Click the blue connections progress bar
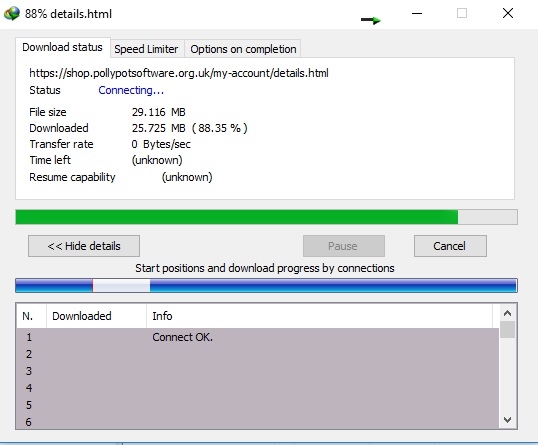The width and height of the screenshot is (538, 445). [266, 285]
